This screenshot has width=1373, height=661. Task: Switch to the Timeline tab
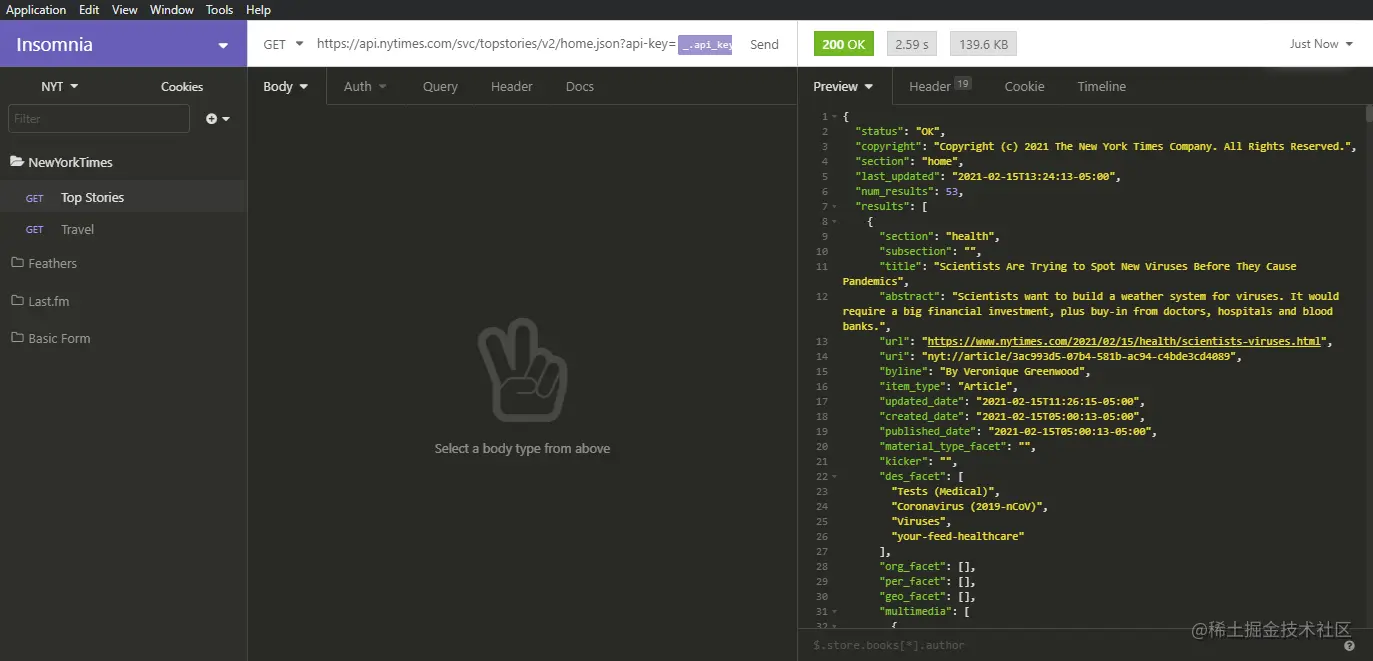click(x=1100, y=86)
